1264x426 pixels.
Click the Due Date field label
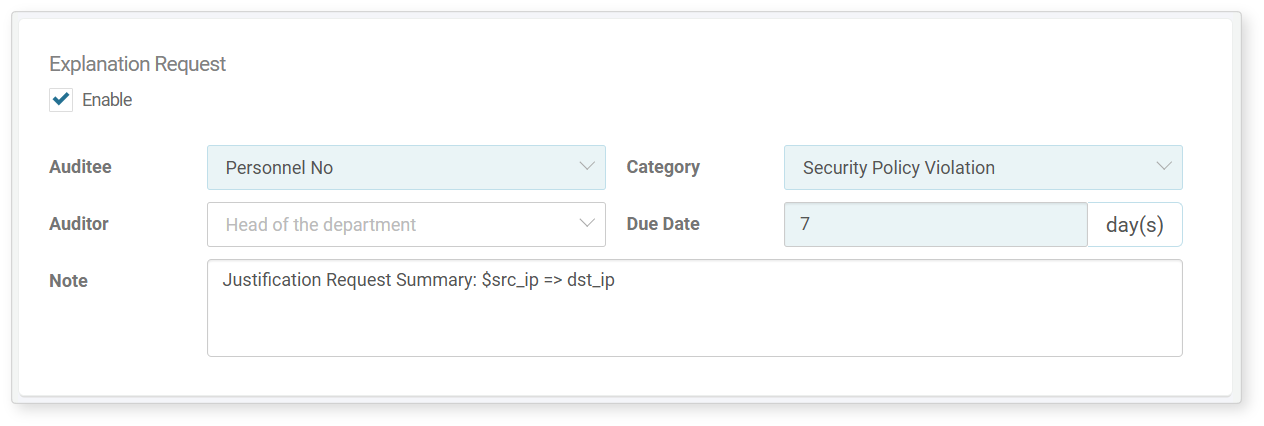click(663, 224)
